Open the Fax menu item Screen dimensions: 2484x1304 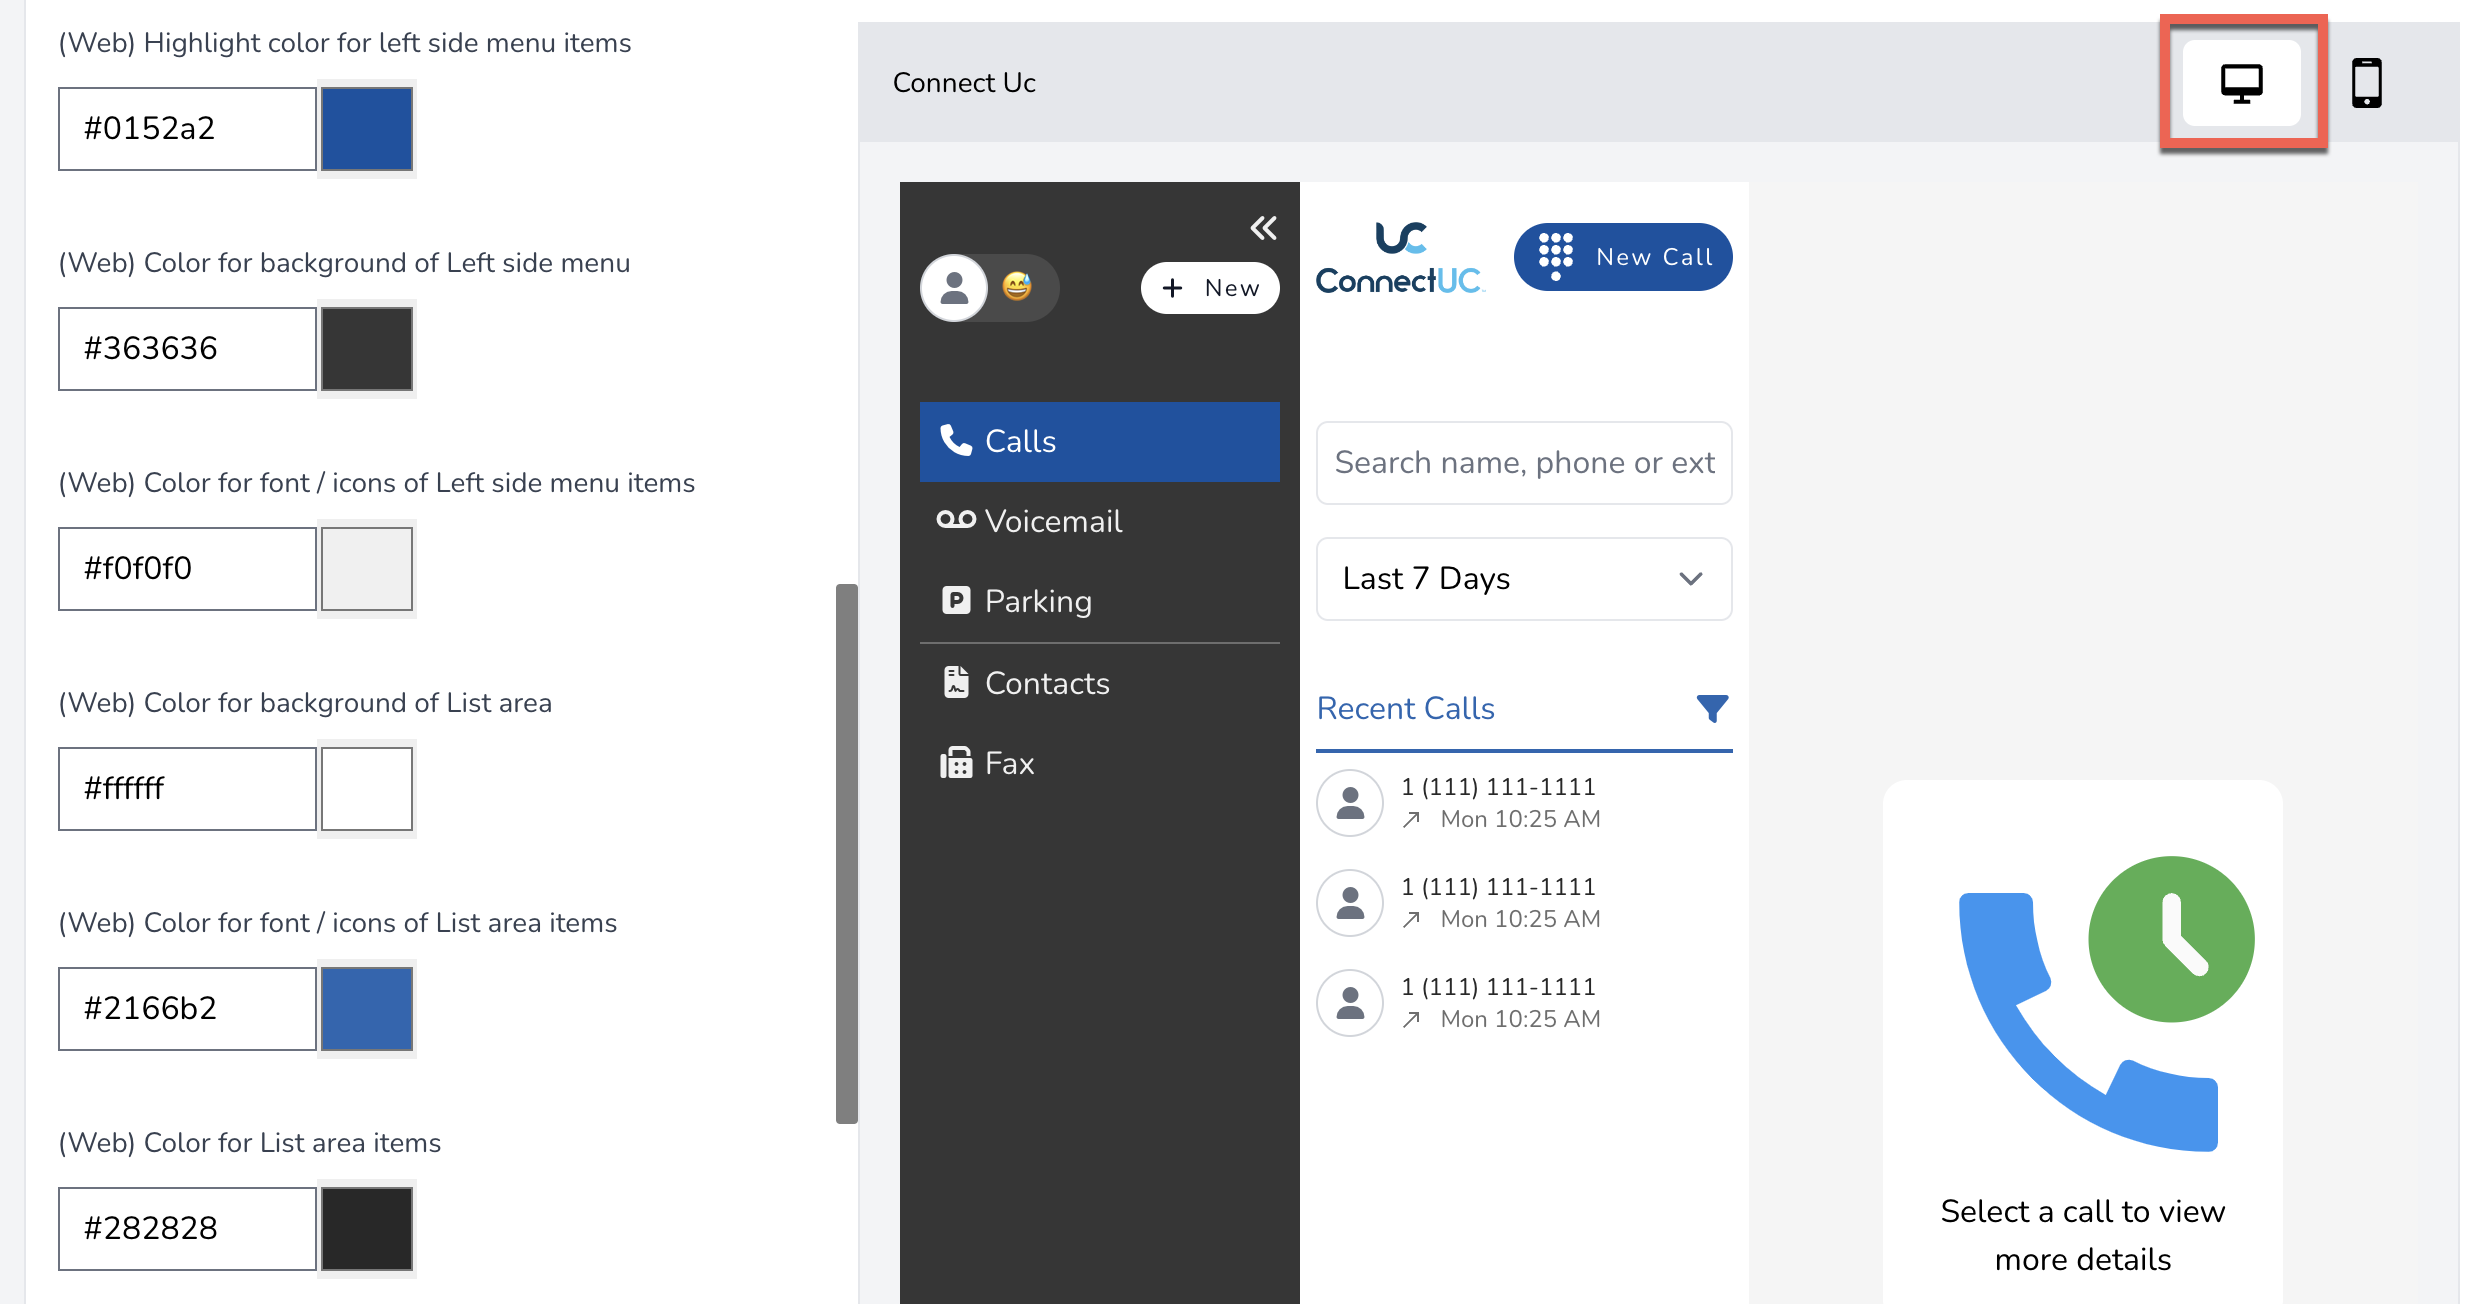pyautogui.click(x=1100, y=763)
